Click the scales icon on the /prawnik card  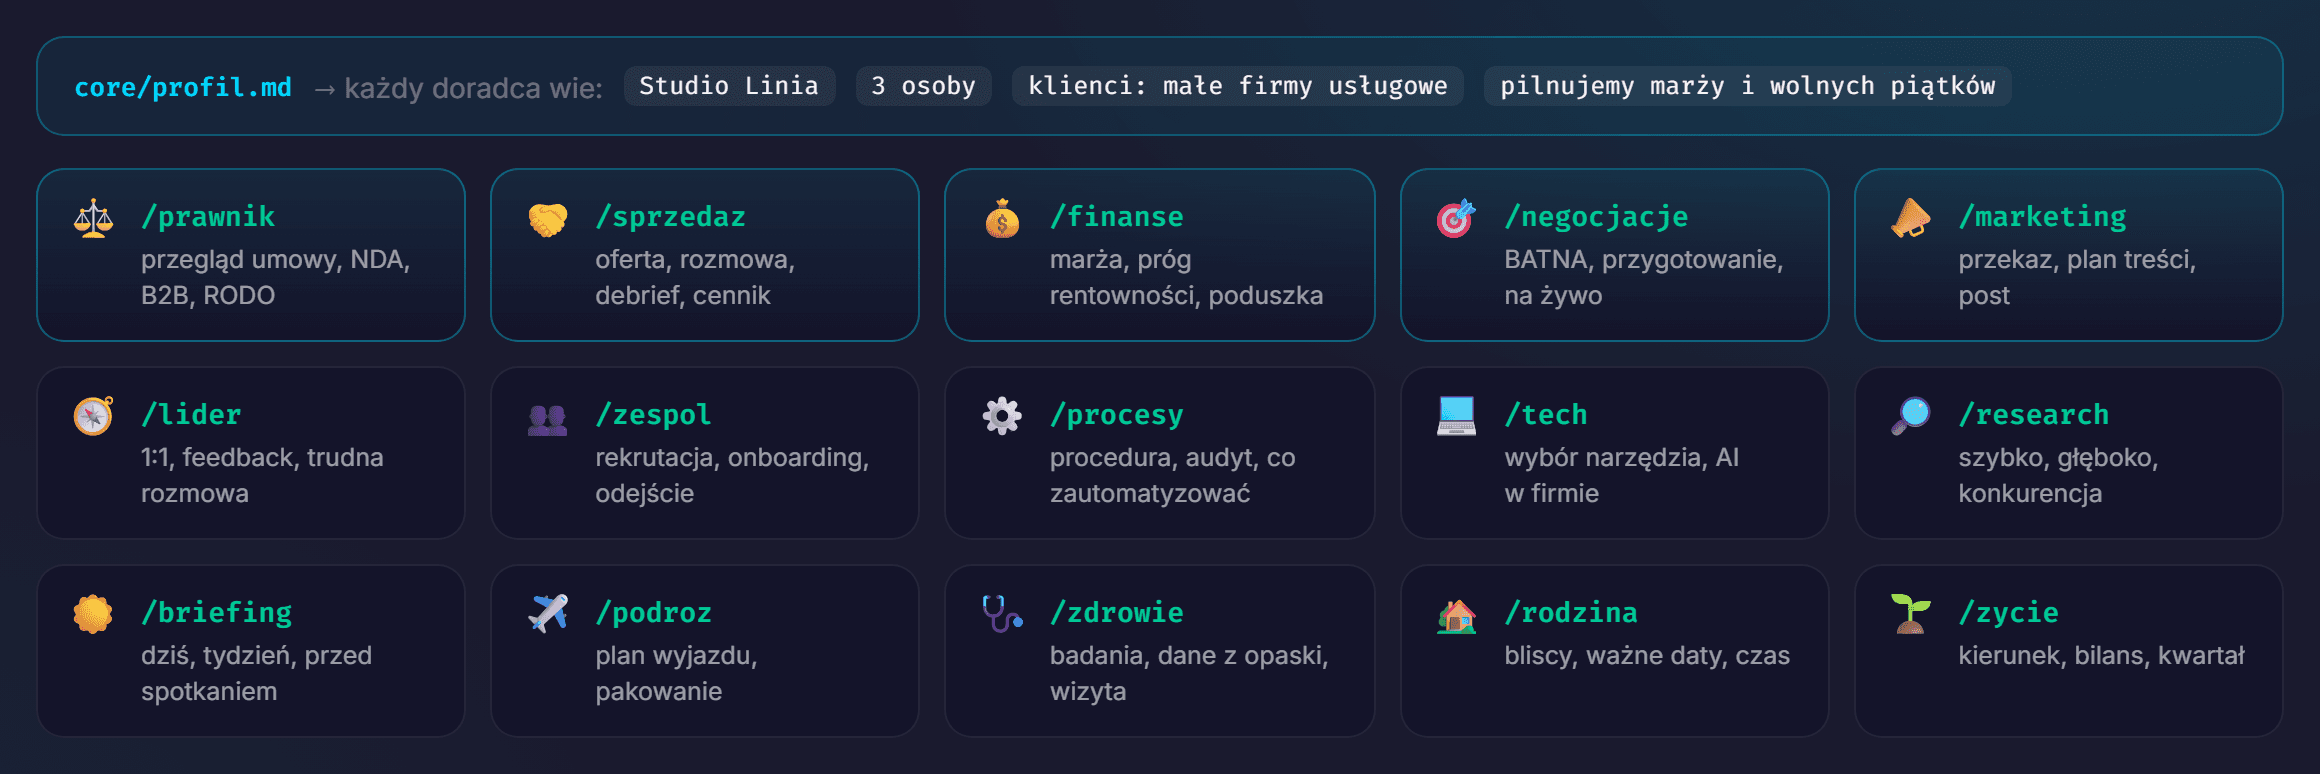[x=93, y=218]
